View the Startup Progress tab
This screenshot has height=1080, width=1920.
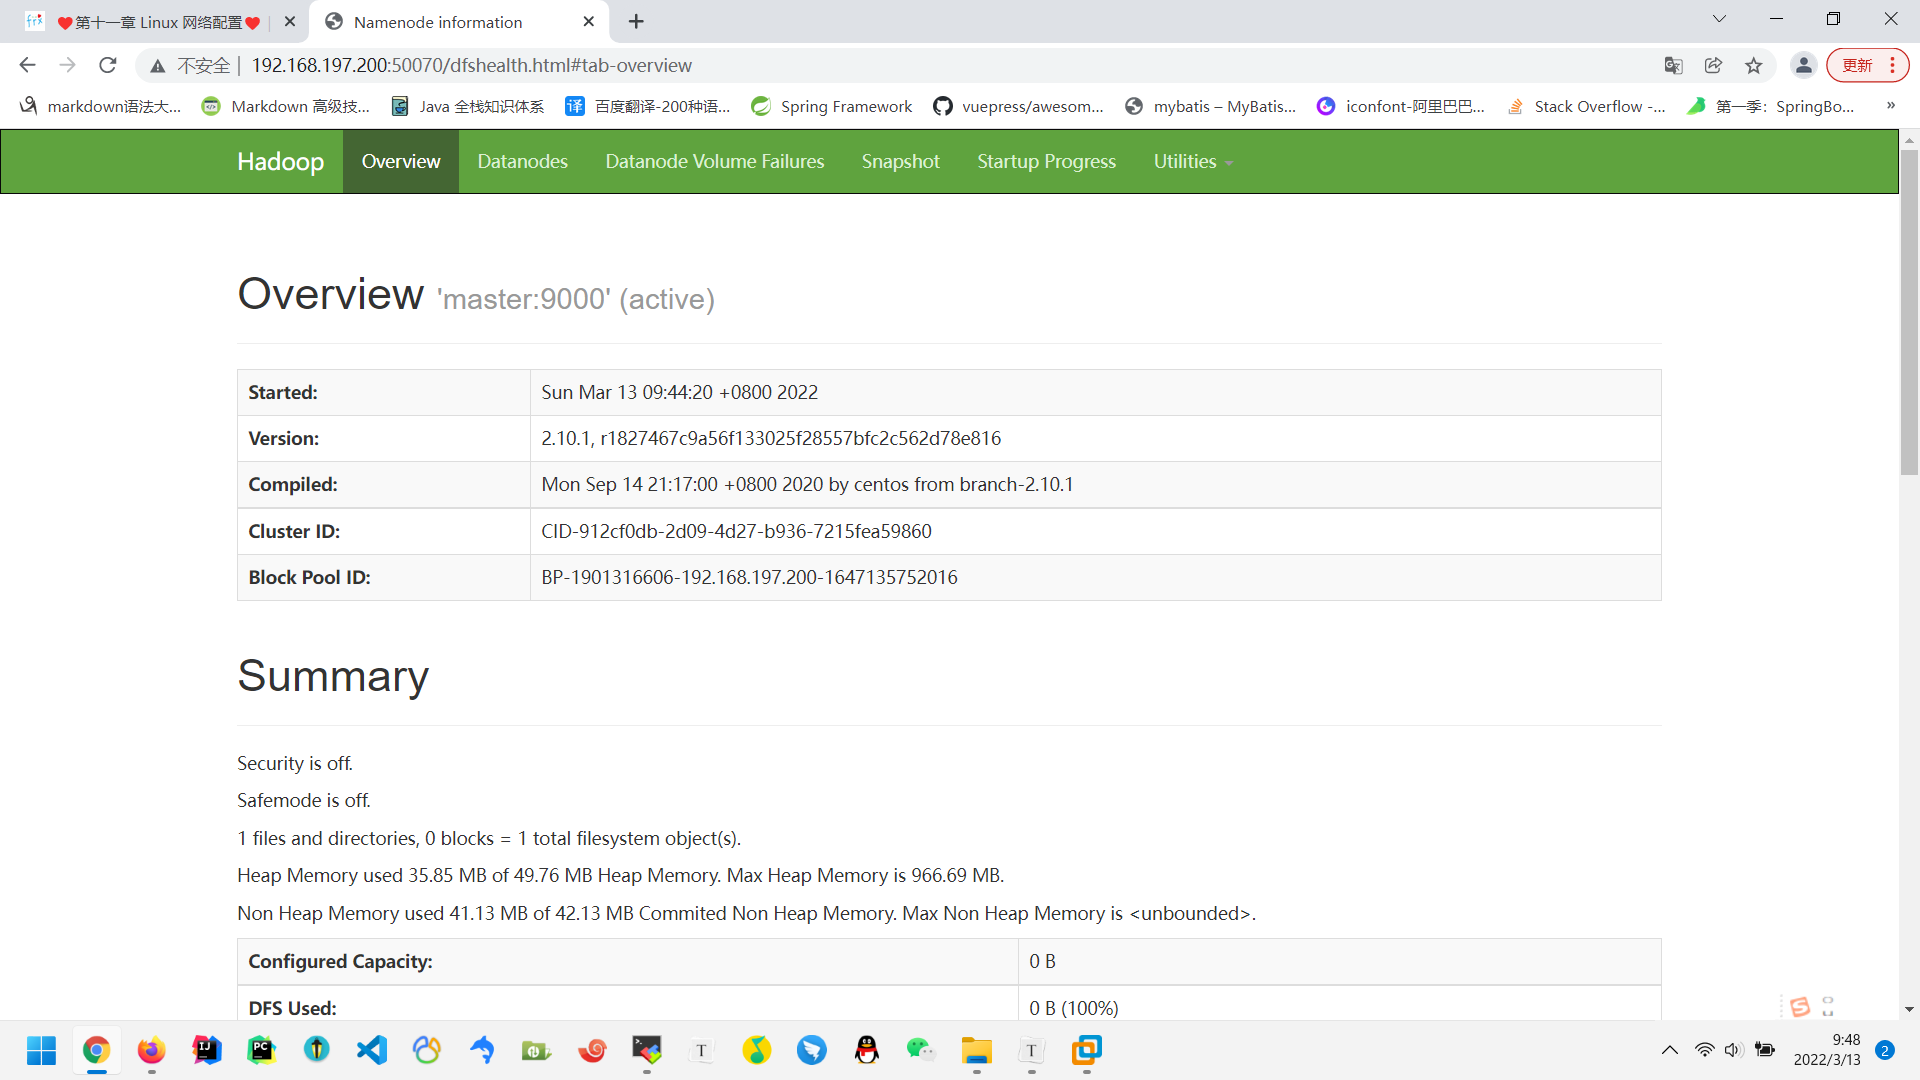pos(1046,161)
